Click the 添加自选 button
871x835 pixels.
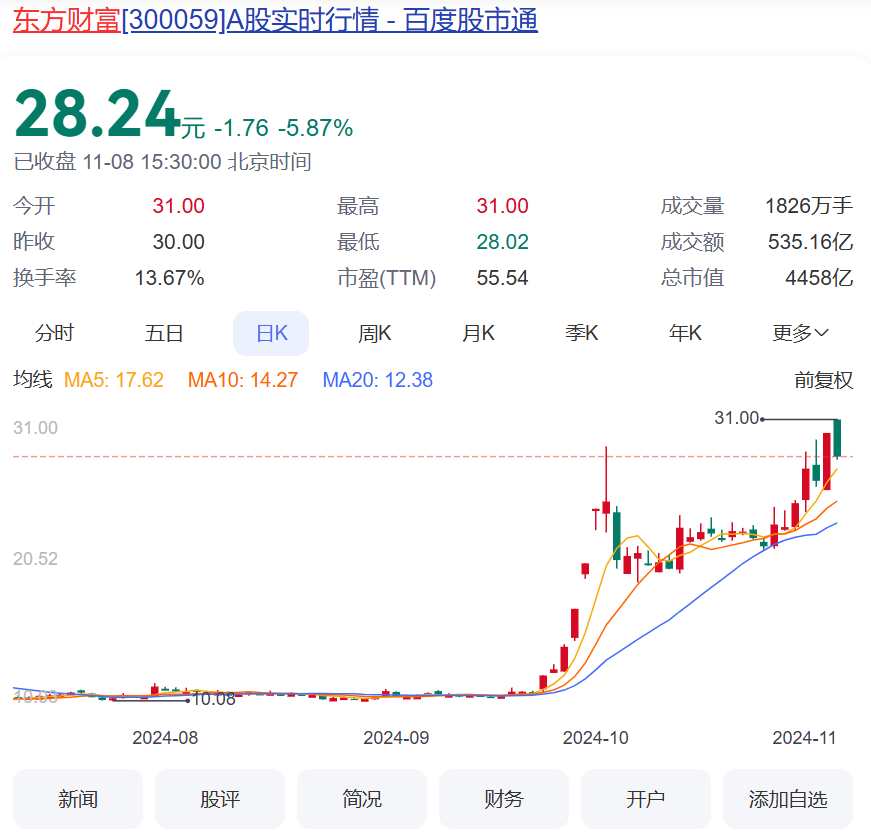pyautogui.click(x=788, y=799)
